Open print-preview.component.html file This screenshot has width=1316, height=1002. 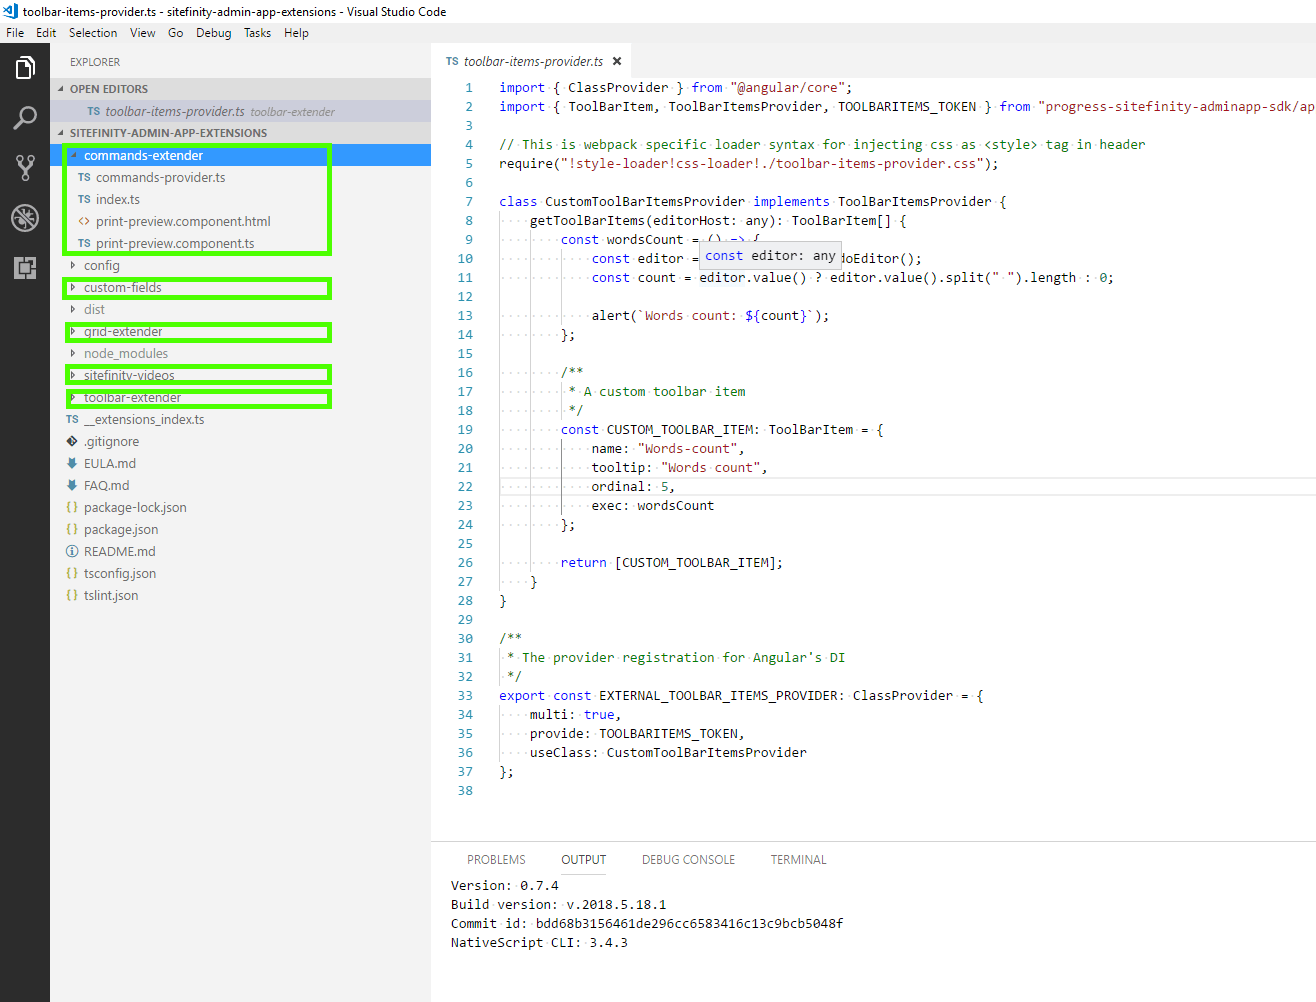point(183,222)
